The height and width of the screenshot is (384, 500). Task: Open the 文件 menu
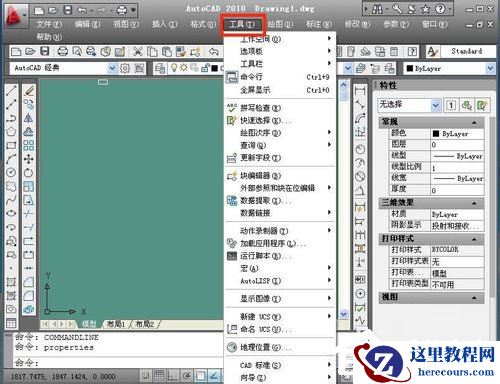click(x=49, y=24)
